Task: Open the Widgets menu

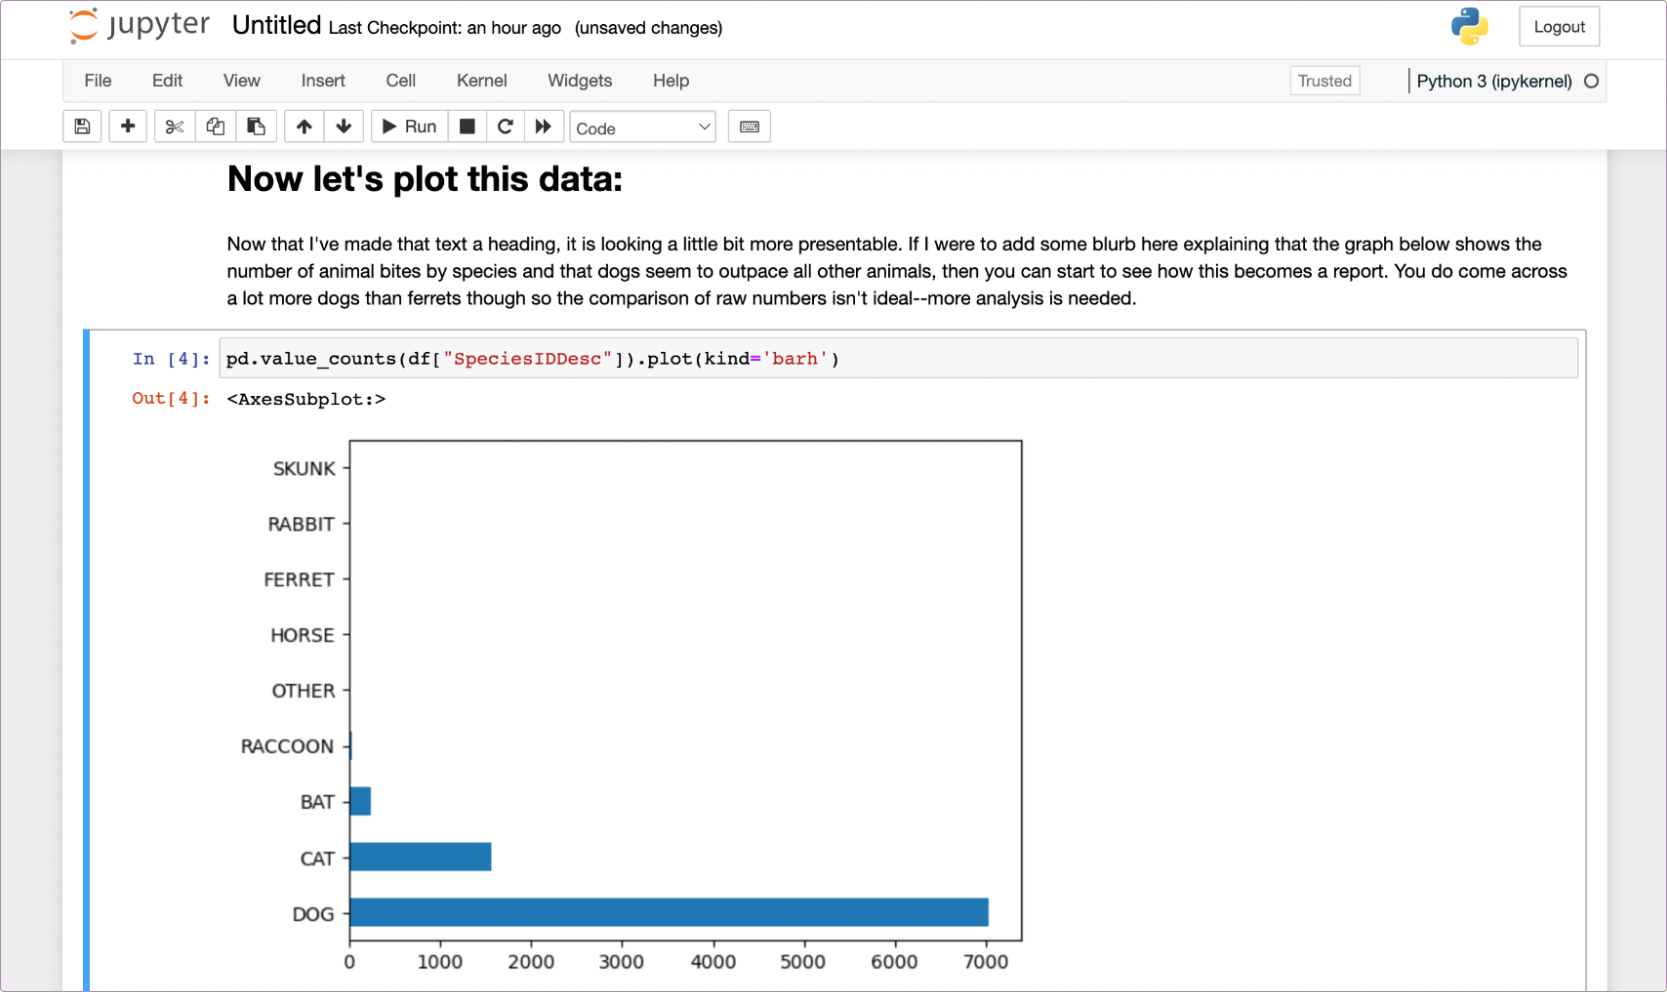Action: point(580,81)
